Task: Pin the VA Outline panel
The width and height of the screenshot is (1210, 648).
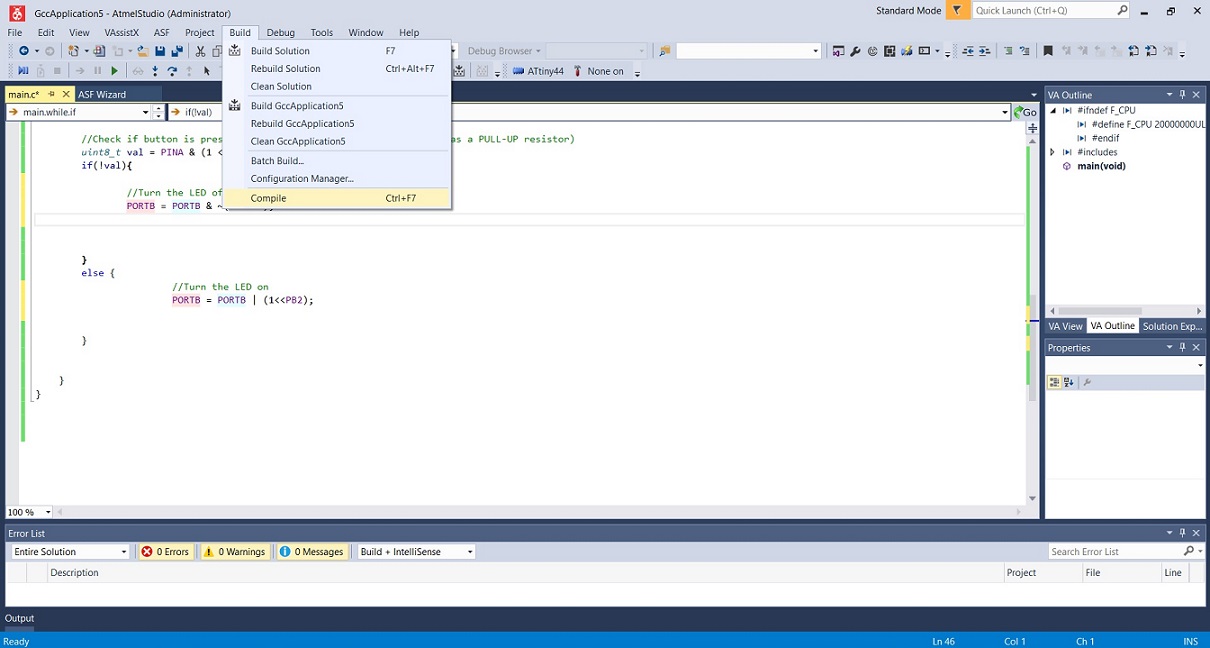Action: pos(1182,95)
